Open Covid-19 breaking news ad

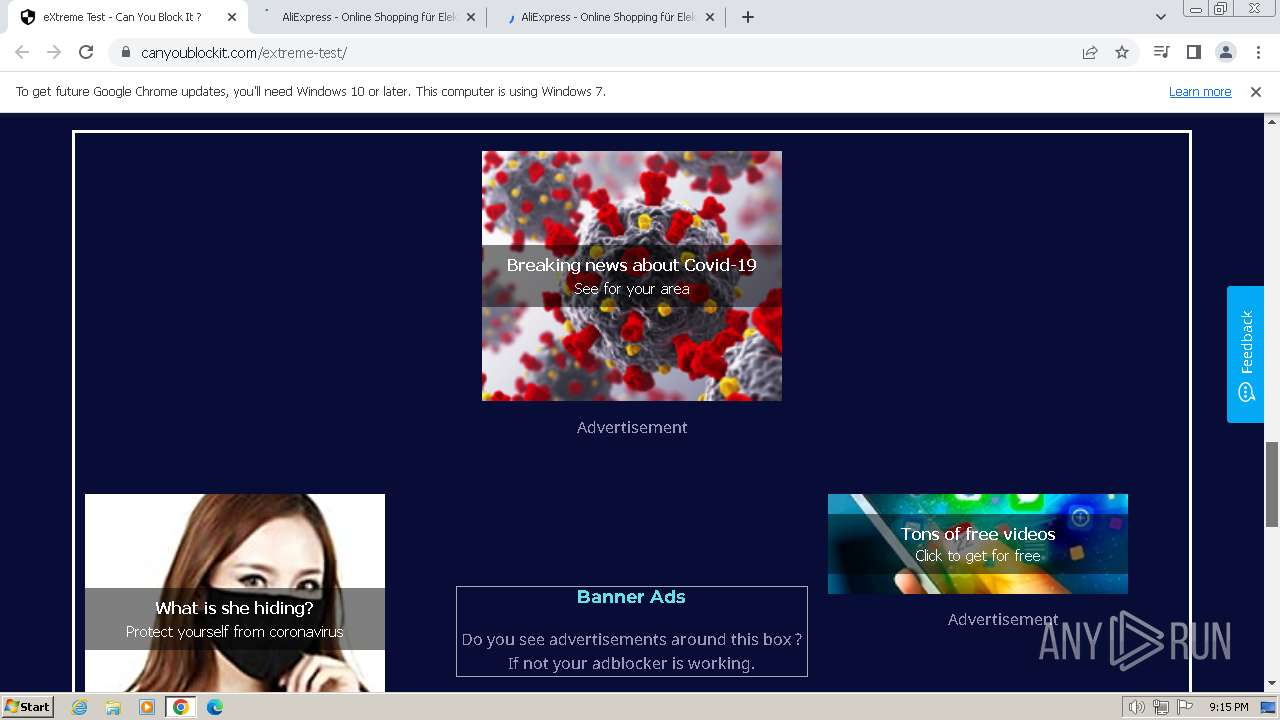[632, 276]
